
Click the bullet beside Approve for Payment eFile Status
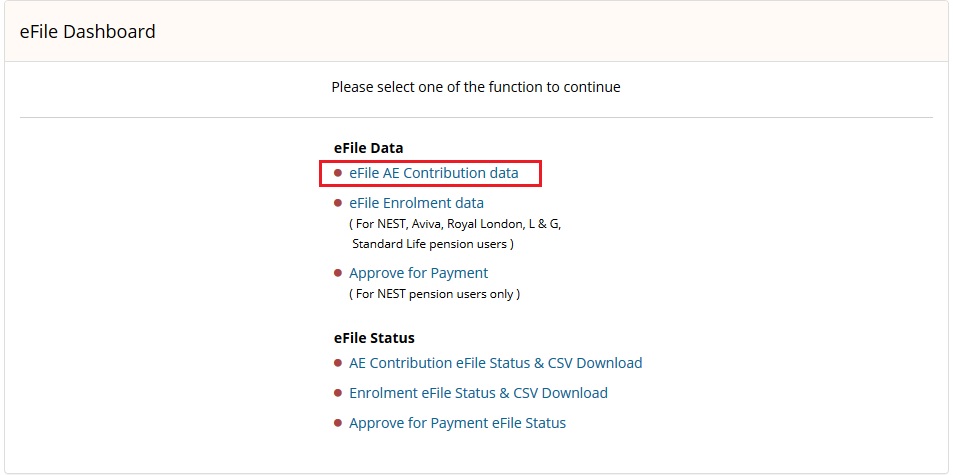click(x=338, y=423)
